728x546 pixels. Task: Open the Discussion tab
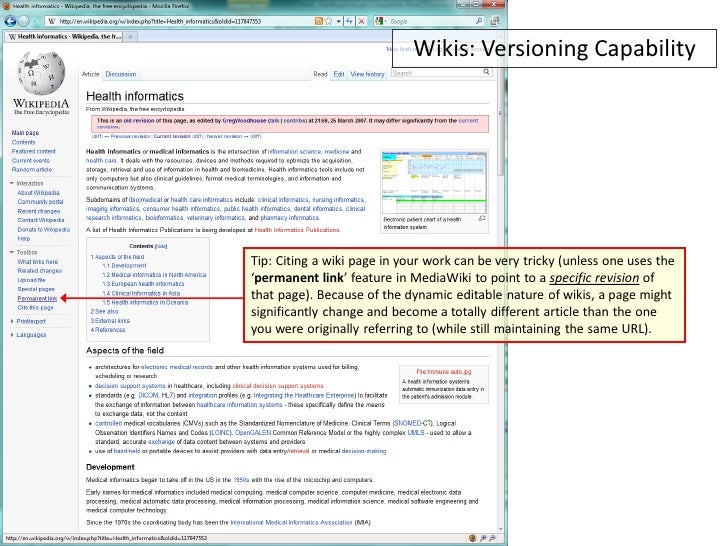(121, 74)
